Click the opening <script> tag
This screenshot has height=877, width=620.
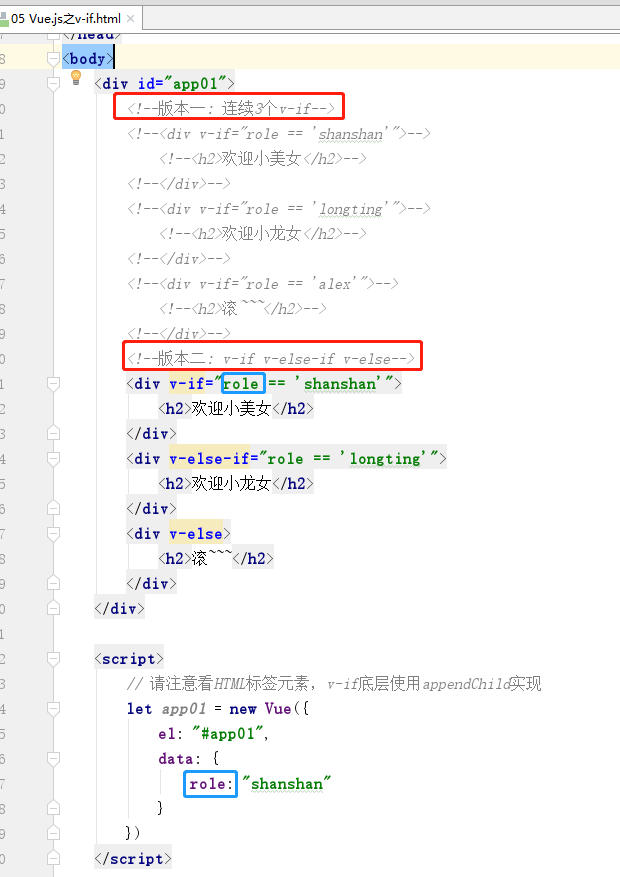[129, 659]
